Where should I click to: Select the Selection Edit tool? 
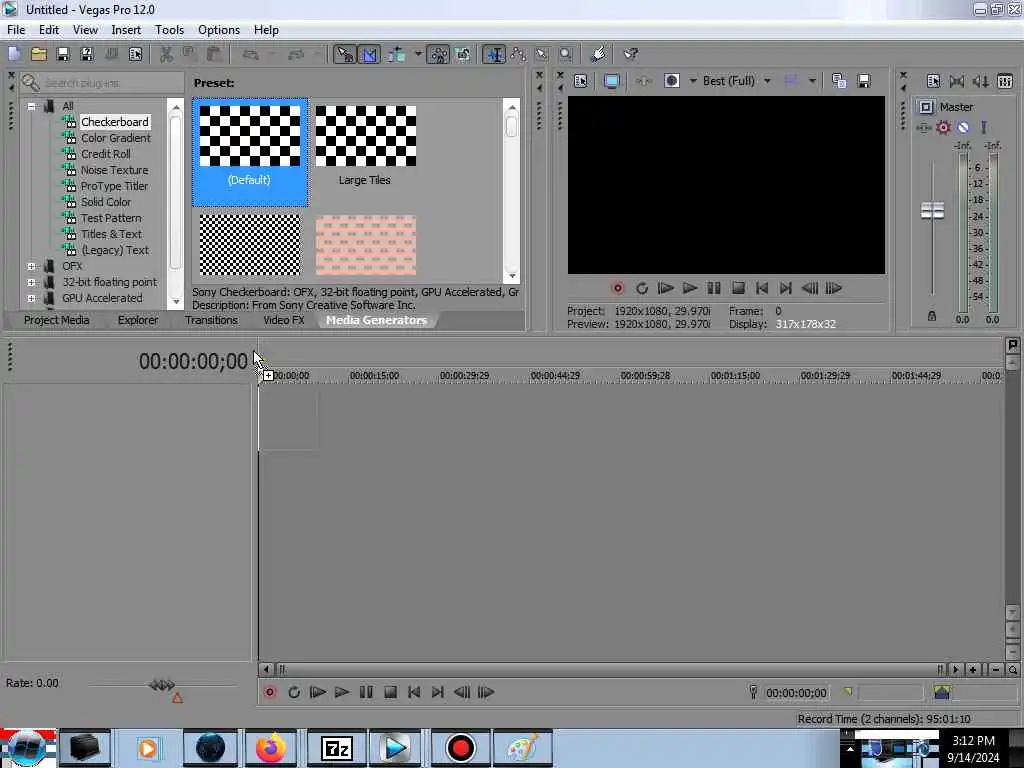click(542, 54)
